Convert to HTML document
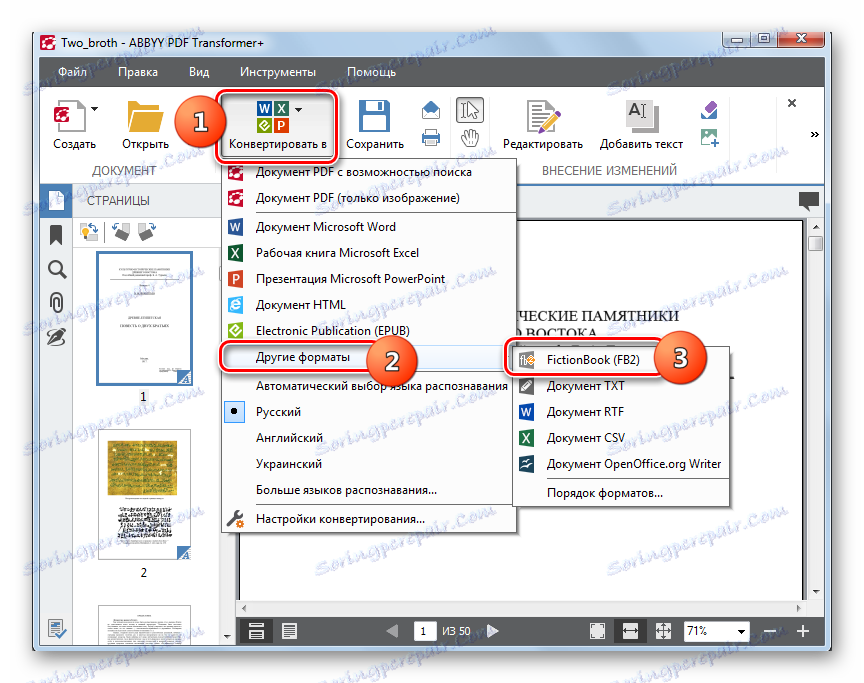This screenshot has width=864, height=683. point(368,305)
